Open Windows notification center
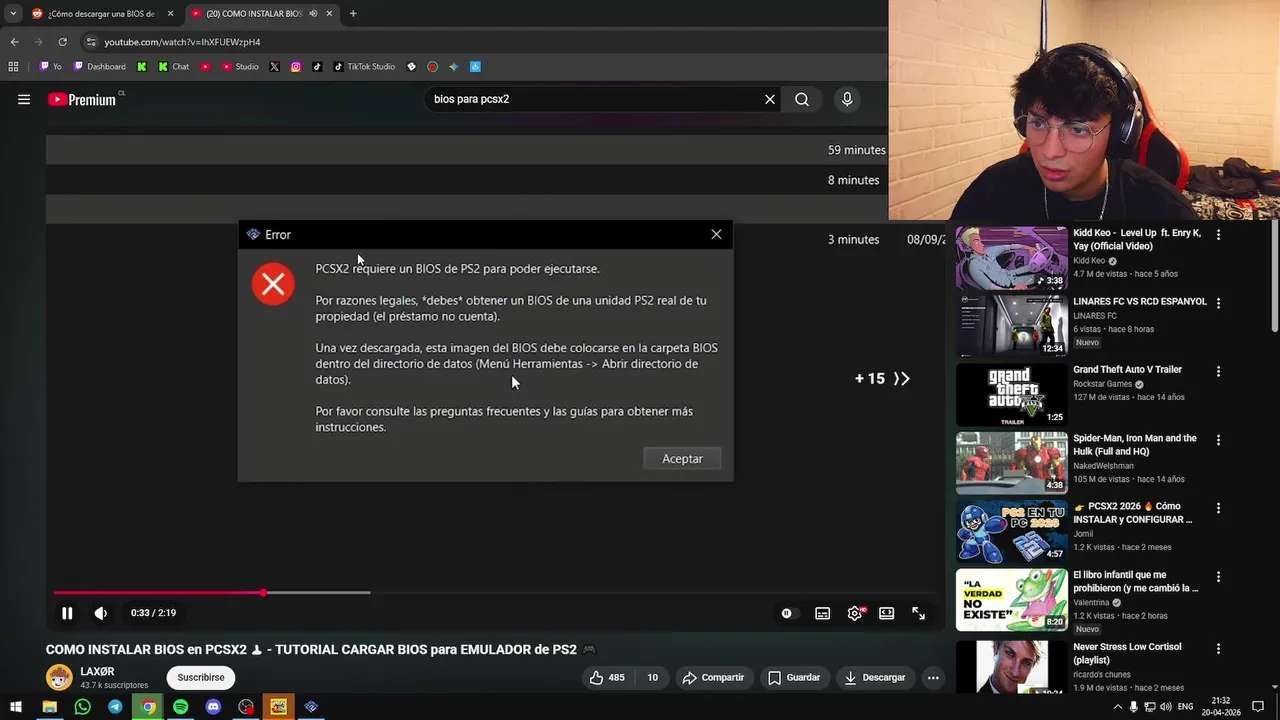This screenshot has height=720, width=1280. [1258, 707]
